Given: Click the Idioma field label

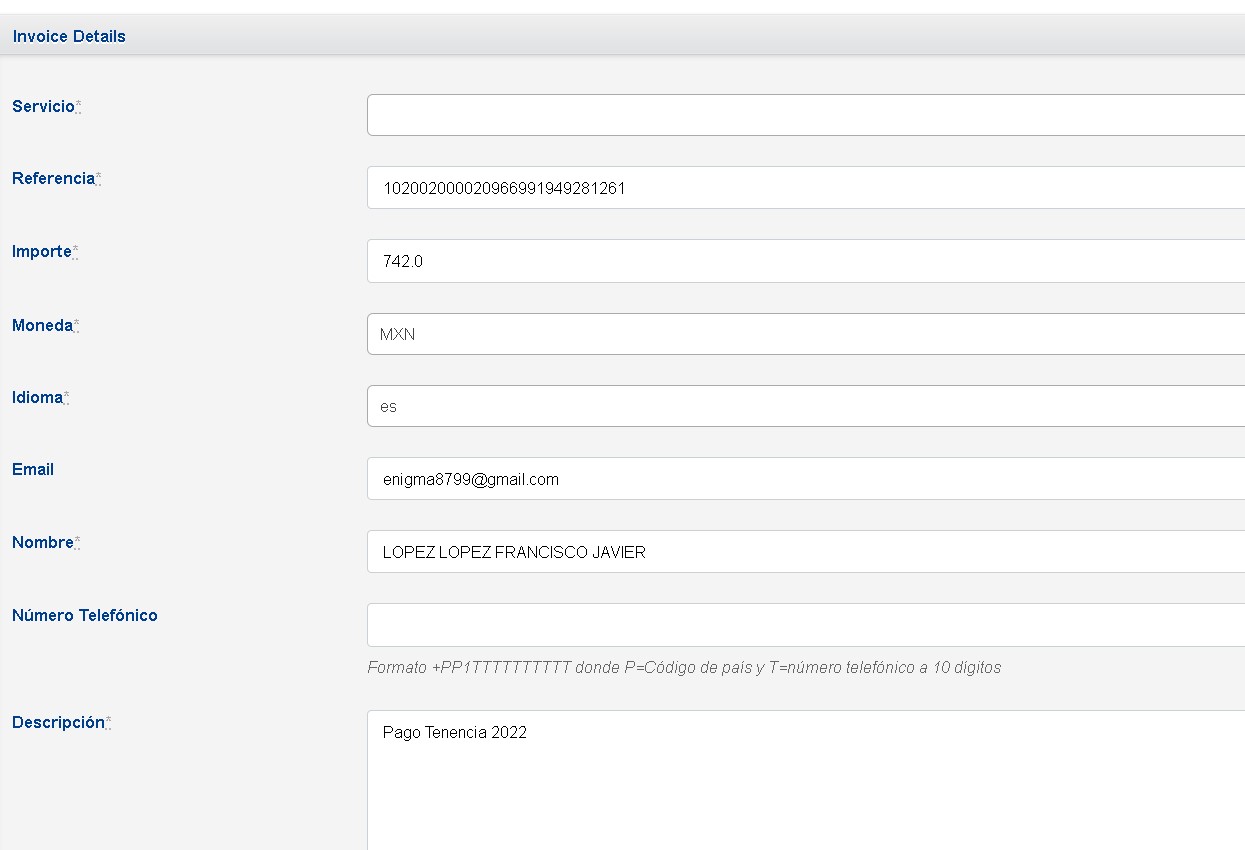Looking at the screenshot, I should 37,397.
